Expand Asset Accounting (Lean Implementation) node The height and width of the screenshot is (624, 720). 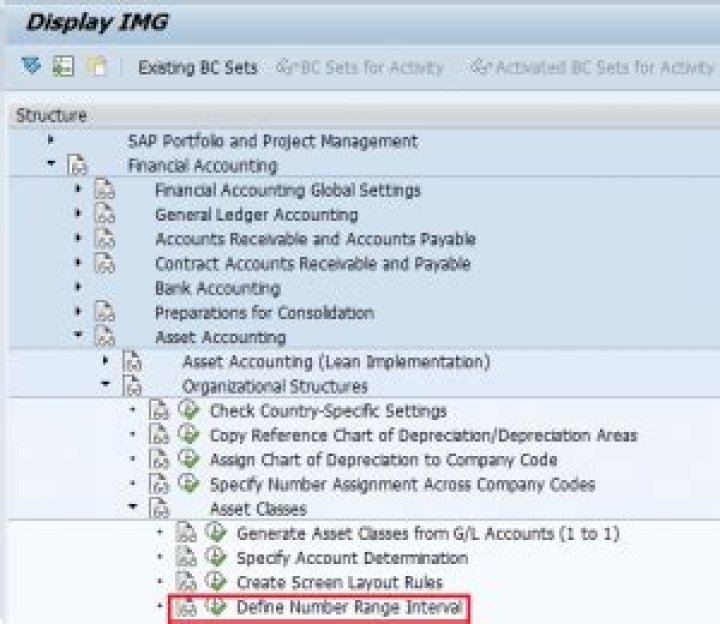pyautogui.click(x=105, y=360)
